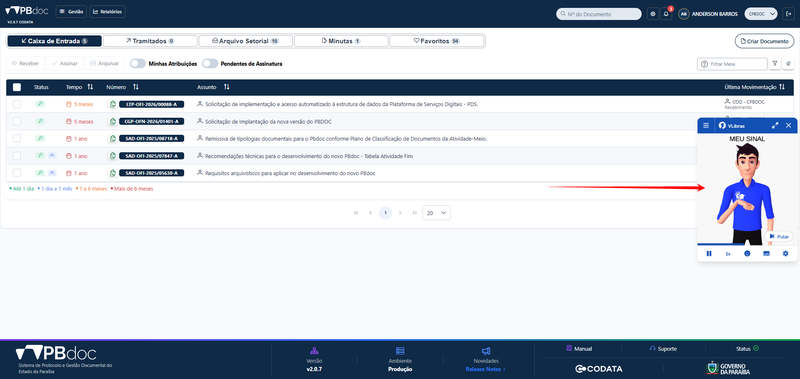Open the VLibras hamburger menu
Viewport: 800px width, 379px height.
[x=706, y=125]
